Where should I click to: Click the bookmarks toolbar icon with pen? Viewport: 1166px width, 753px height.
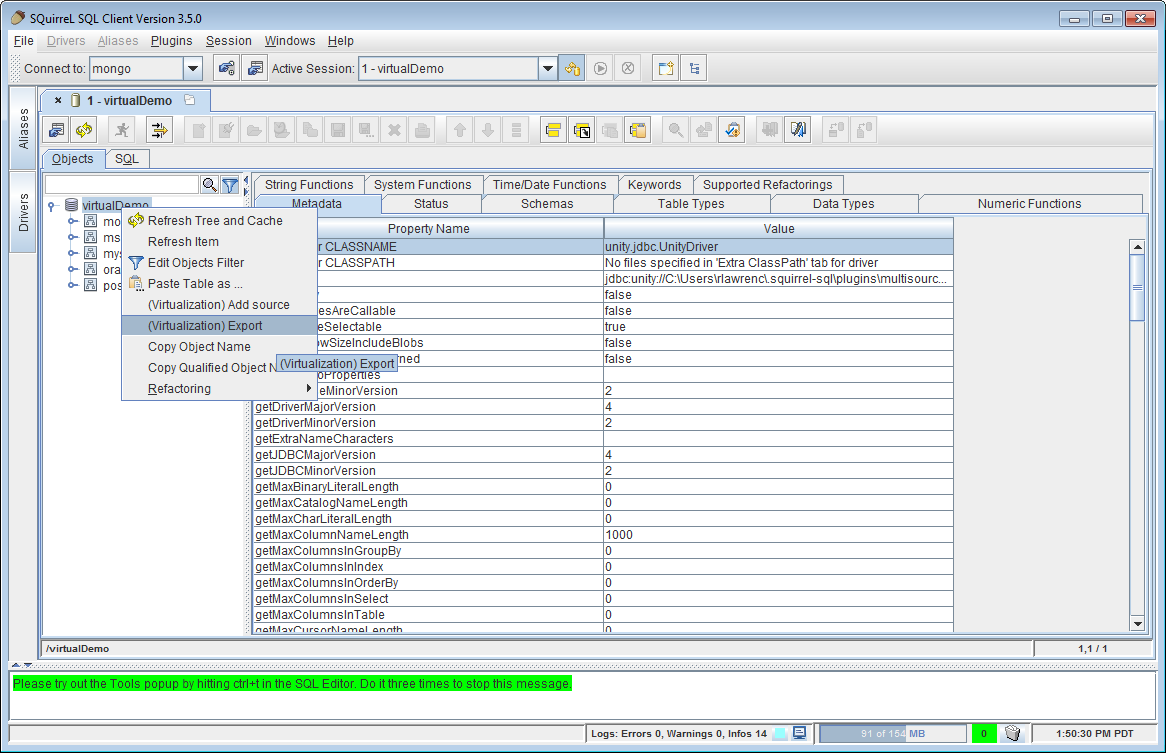coord(797,129)
